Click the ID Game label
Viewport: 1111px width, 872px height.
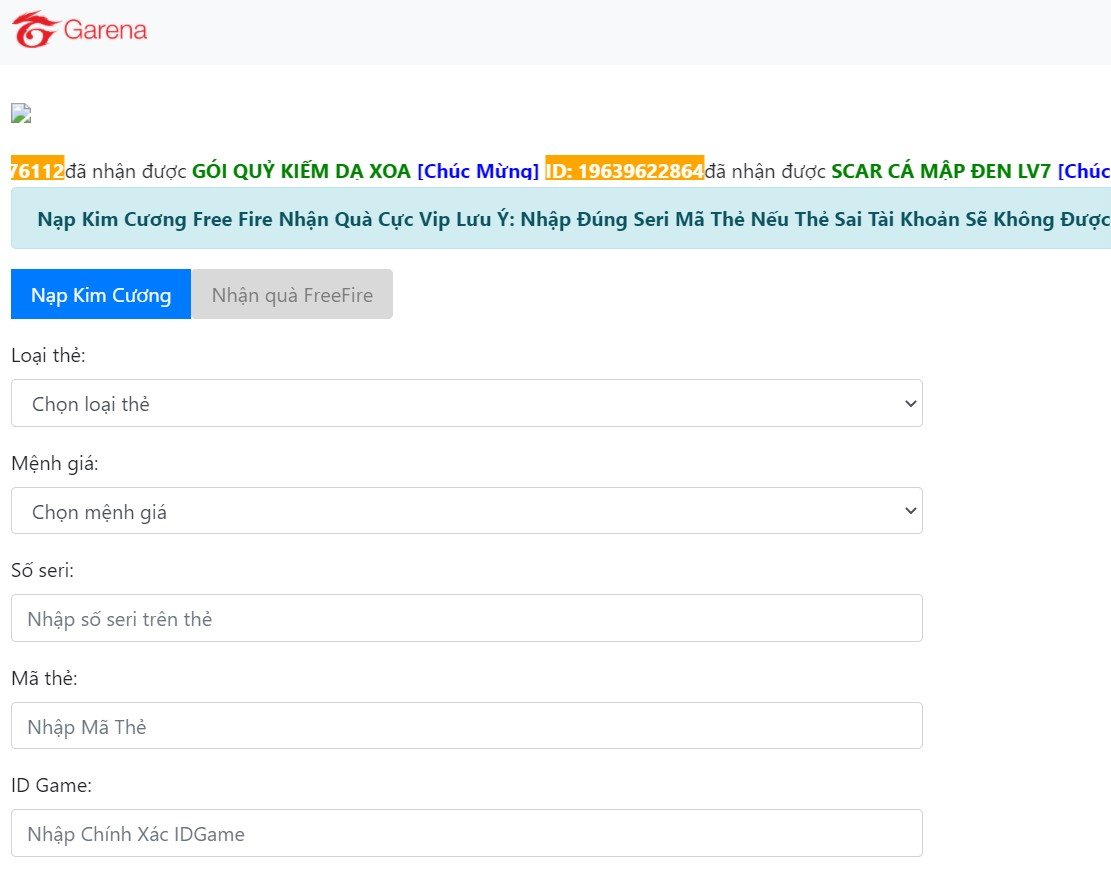point(52,786)
